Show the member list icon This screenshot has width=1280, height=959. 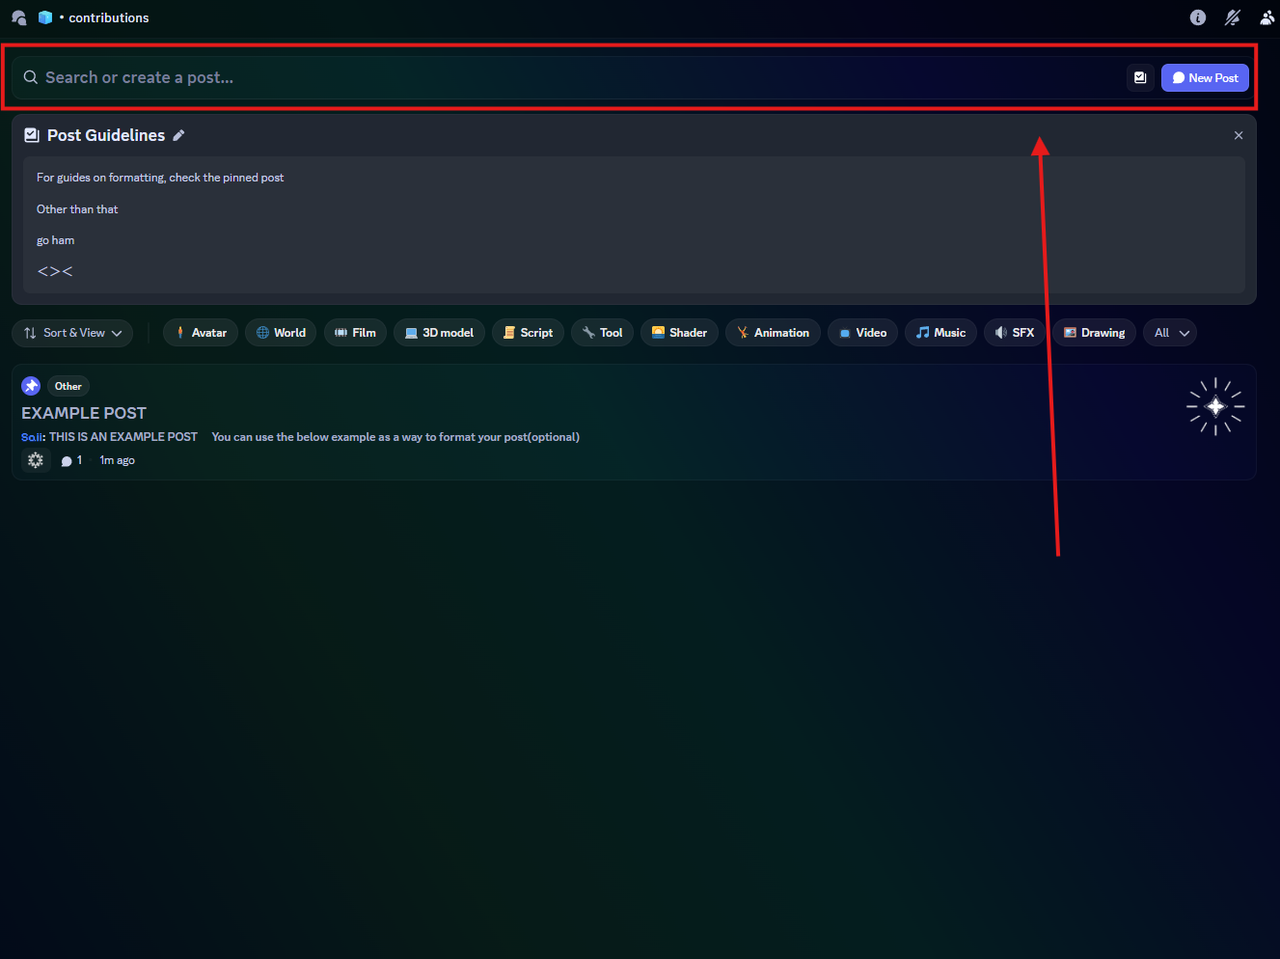pyautogui.click(x=1267, y=18)
